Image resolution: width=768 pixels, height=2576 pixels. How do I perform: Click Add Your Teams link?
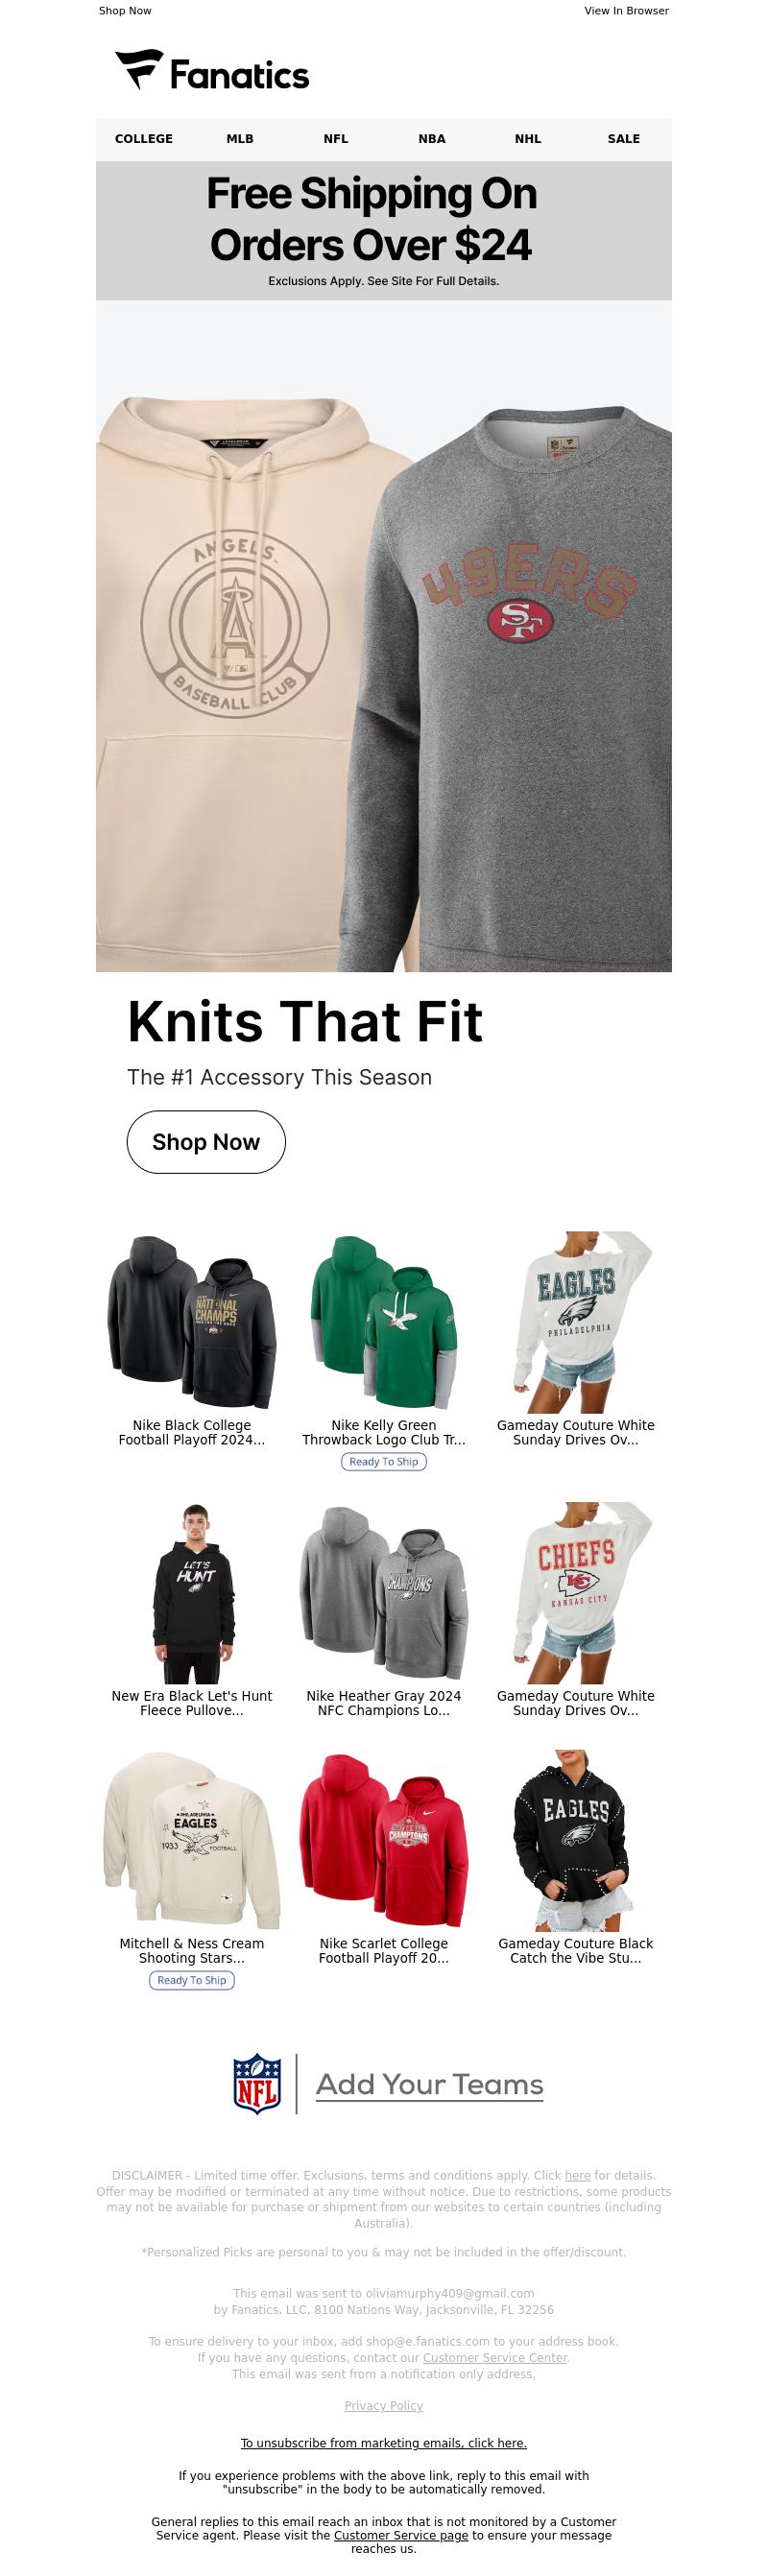coord(430,2085)
